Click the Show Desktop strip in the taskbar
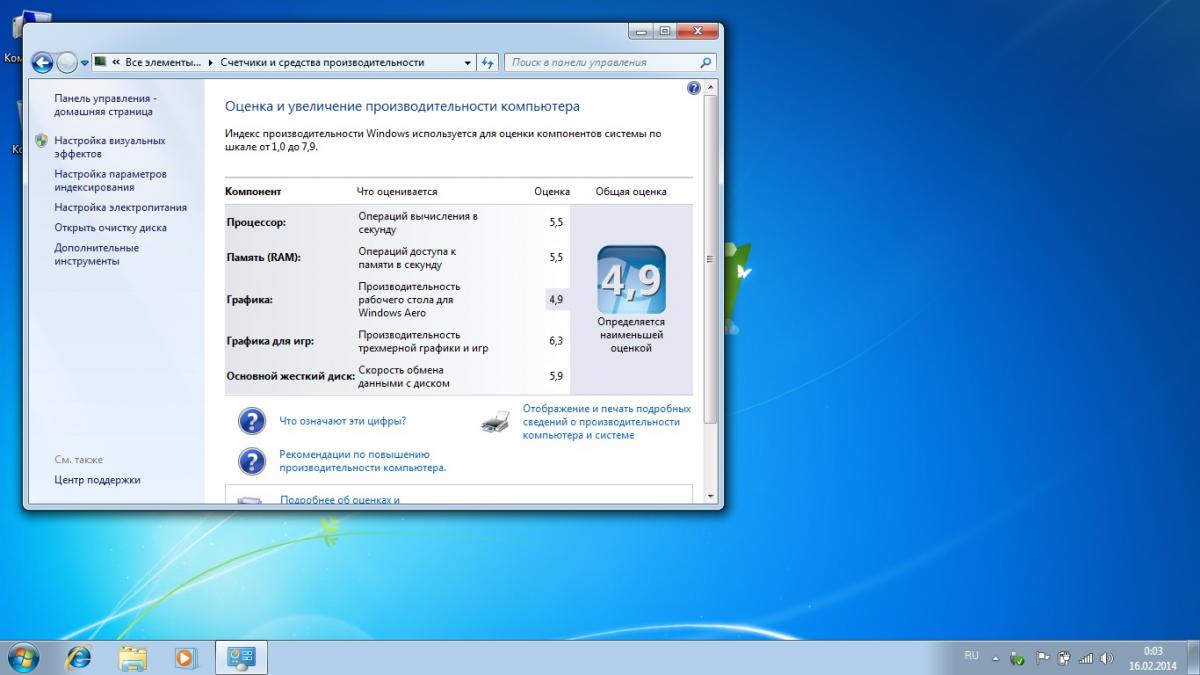 [x=1193, y=657]
